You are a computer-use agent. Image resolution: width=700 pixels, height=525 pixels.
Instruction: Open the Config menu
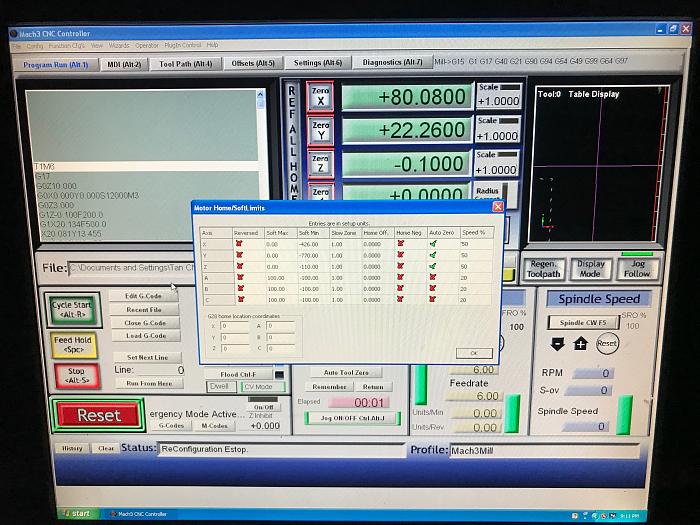click(35, 46)
